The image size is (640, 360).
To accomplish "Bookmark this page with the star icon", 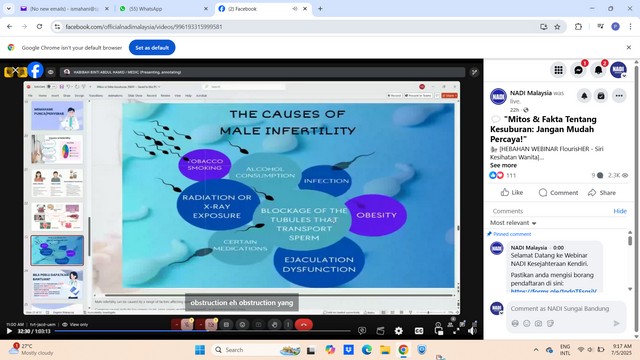I will (557, 27).
